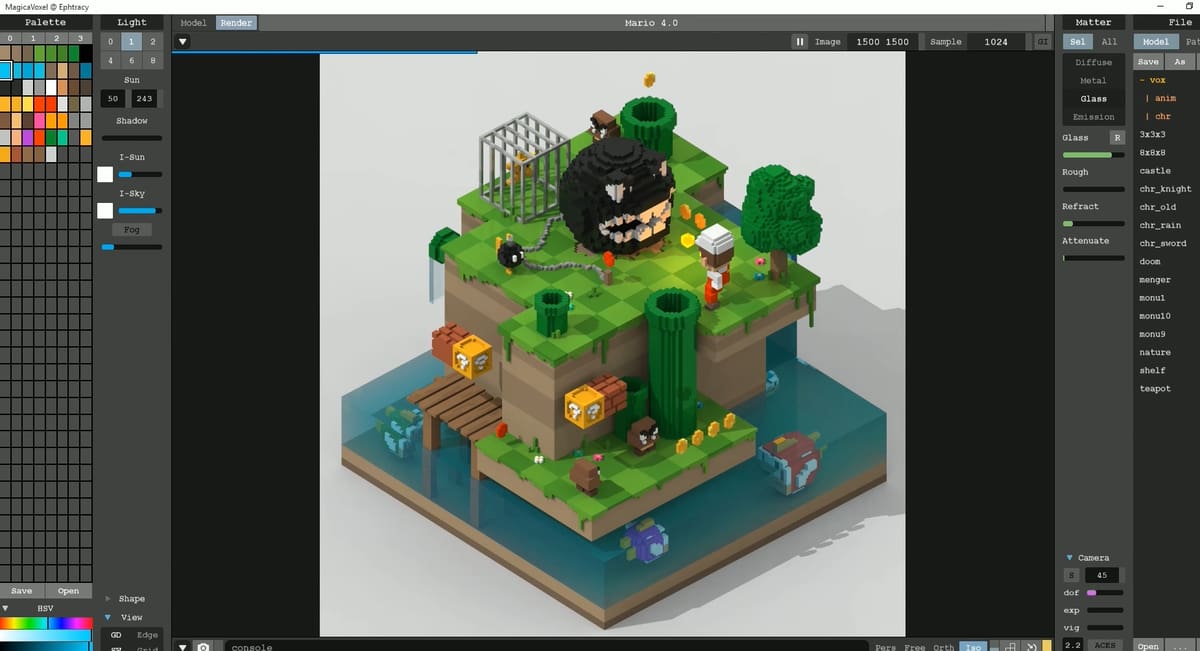This screenshot has width=1200, height=651.
Task: Click the camera snapshot icon beside console
Action: pyautogui.click(x=203, y=646)
